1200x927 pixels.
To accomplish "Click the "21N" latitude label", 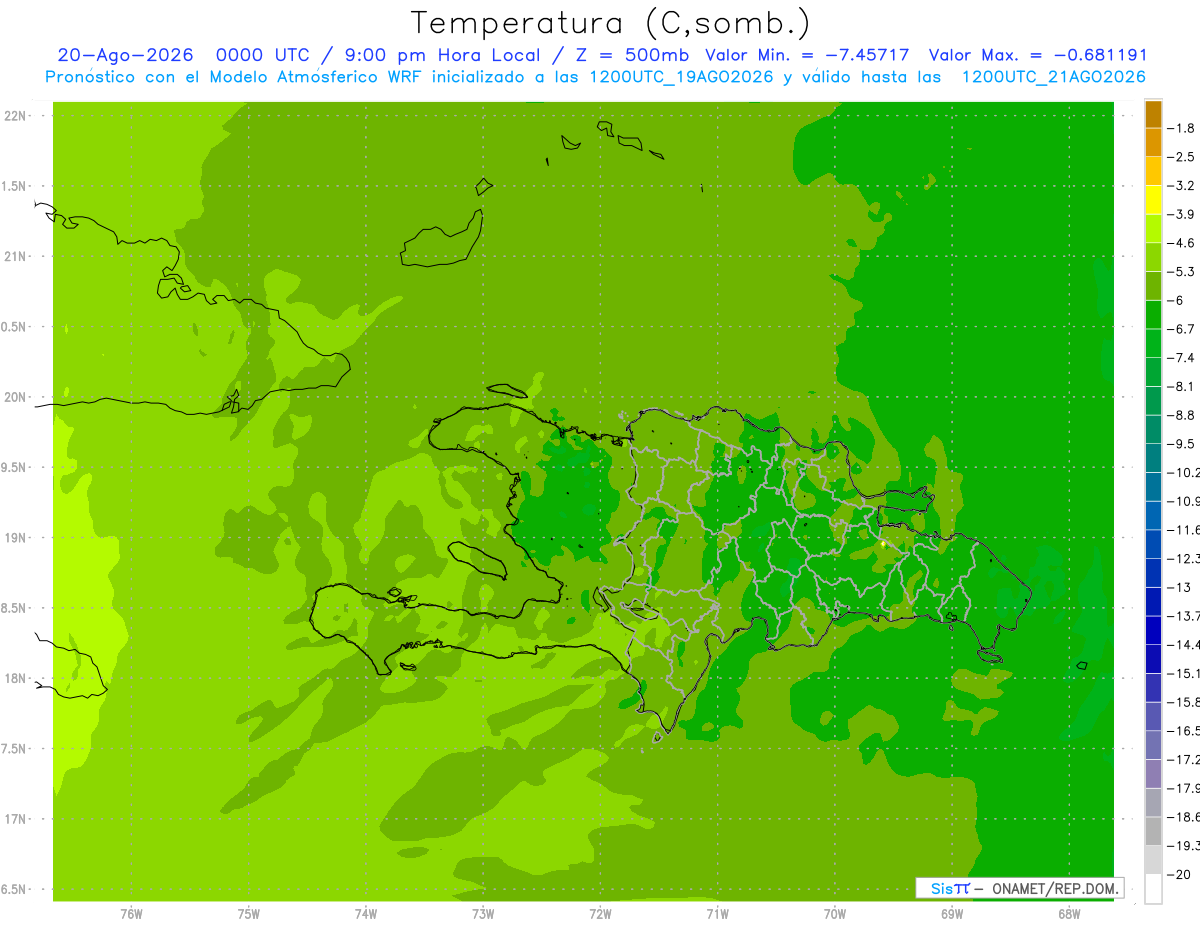I will [x=15, y=256].
